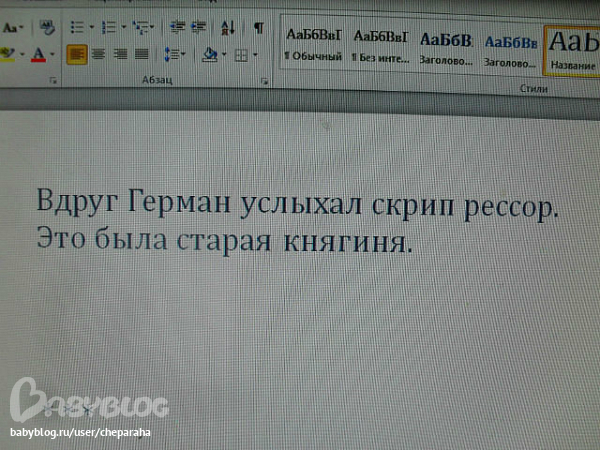Viewport: 600px width, 450px height.
Task: Click the multilevel list icon
Action: (139, 27)
